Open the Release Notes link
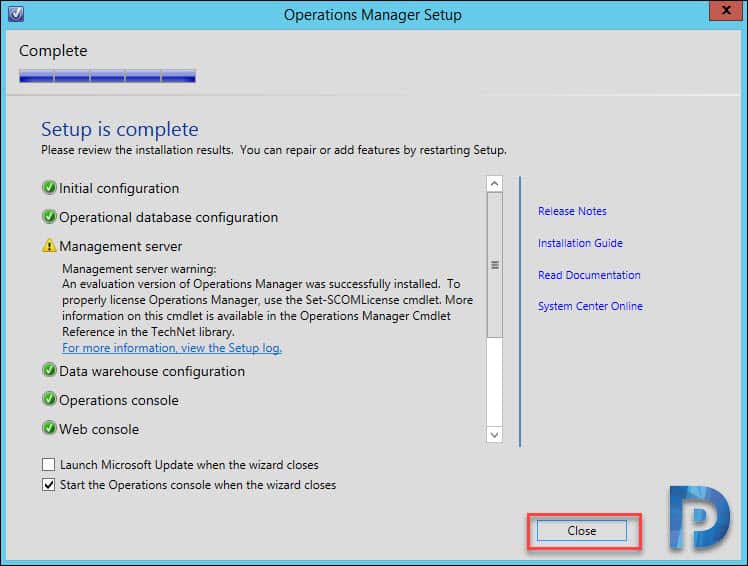Image resolution: width=748 pixels, height=566 pixels. 572,211
